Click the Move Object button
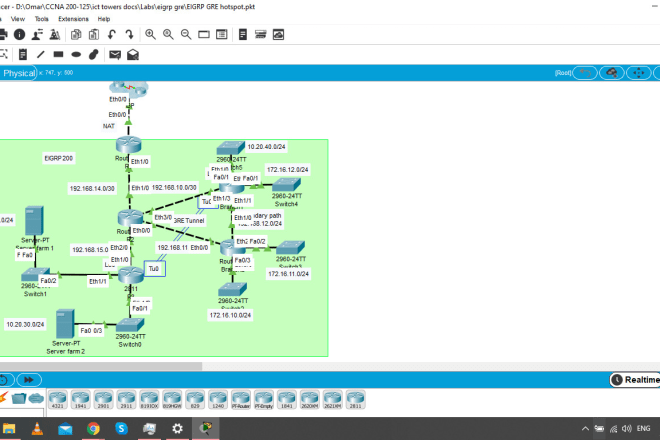This screenshot has width=660, height=440. [x=639, y=73]
